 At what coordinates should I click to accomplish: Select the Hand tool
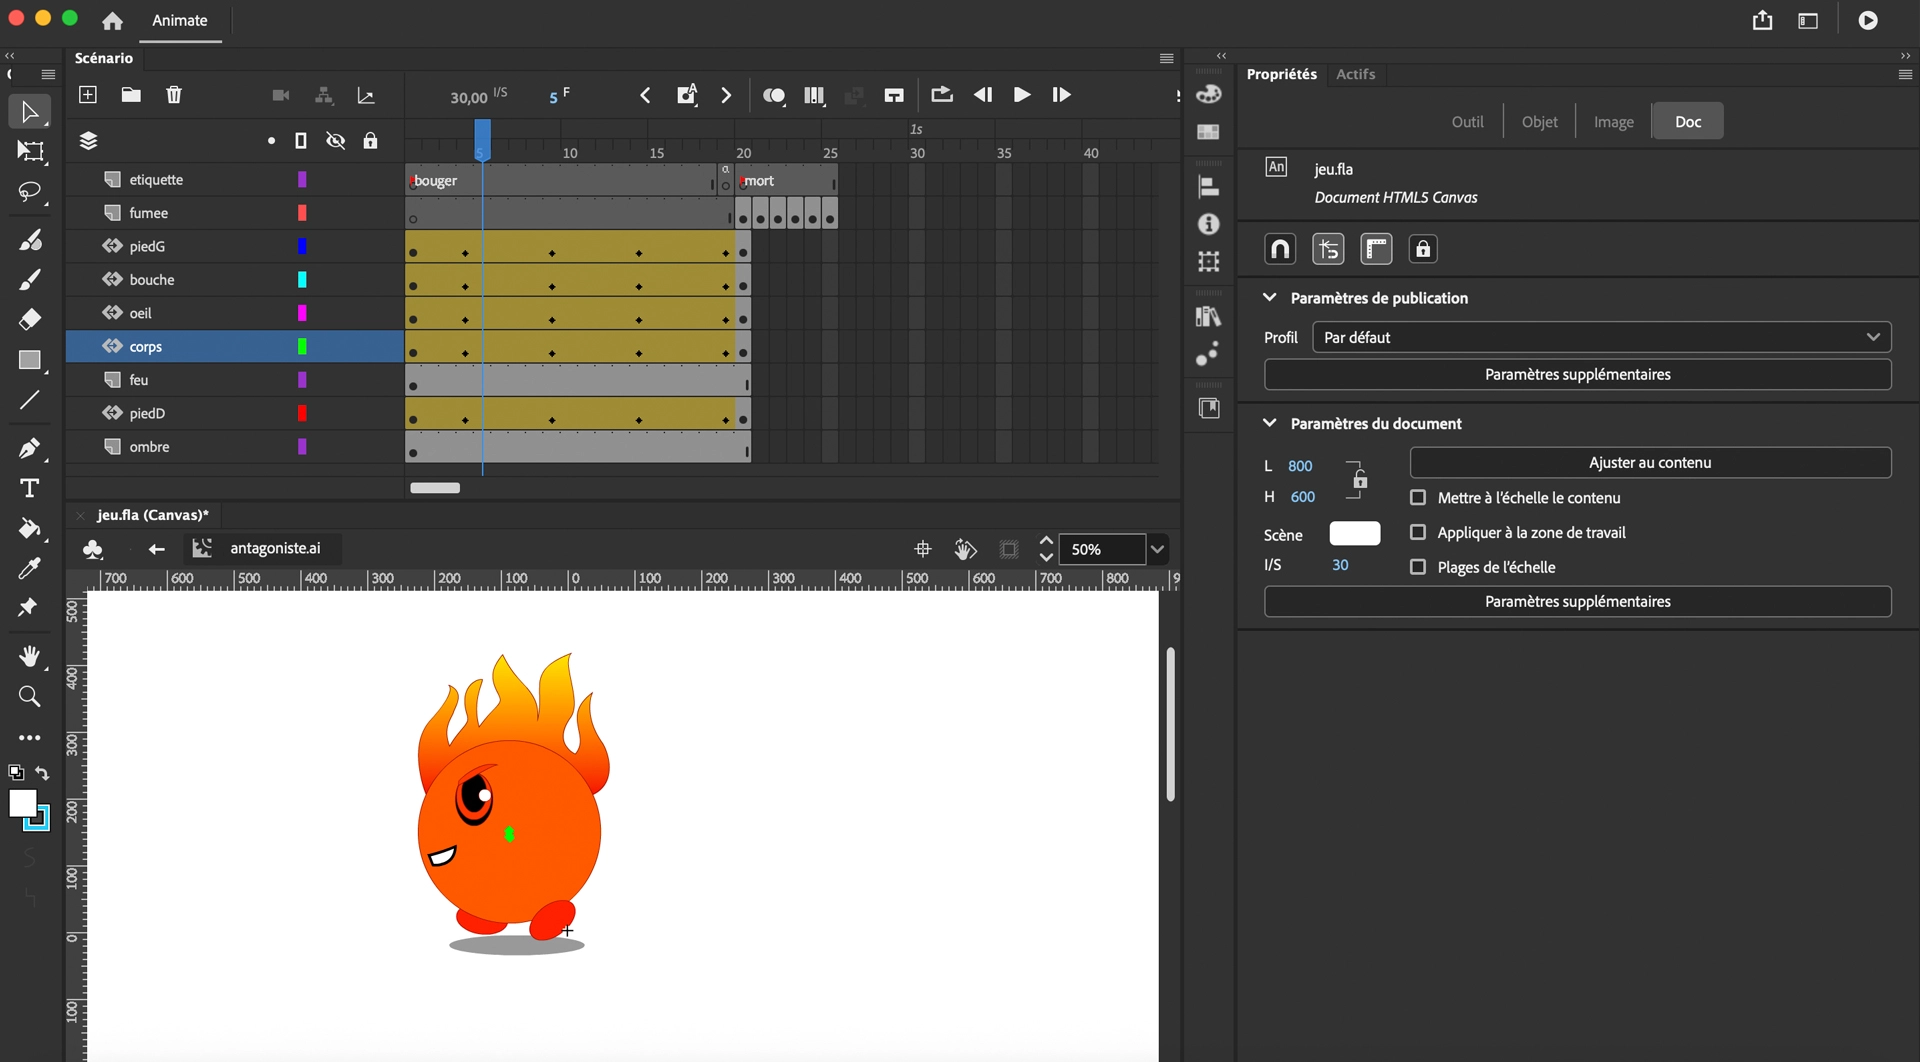tap(30, 656)
